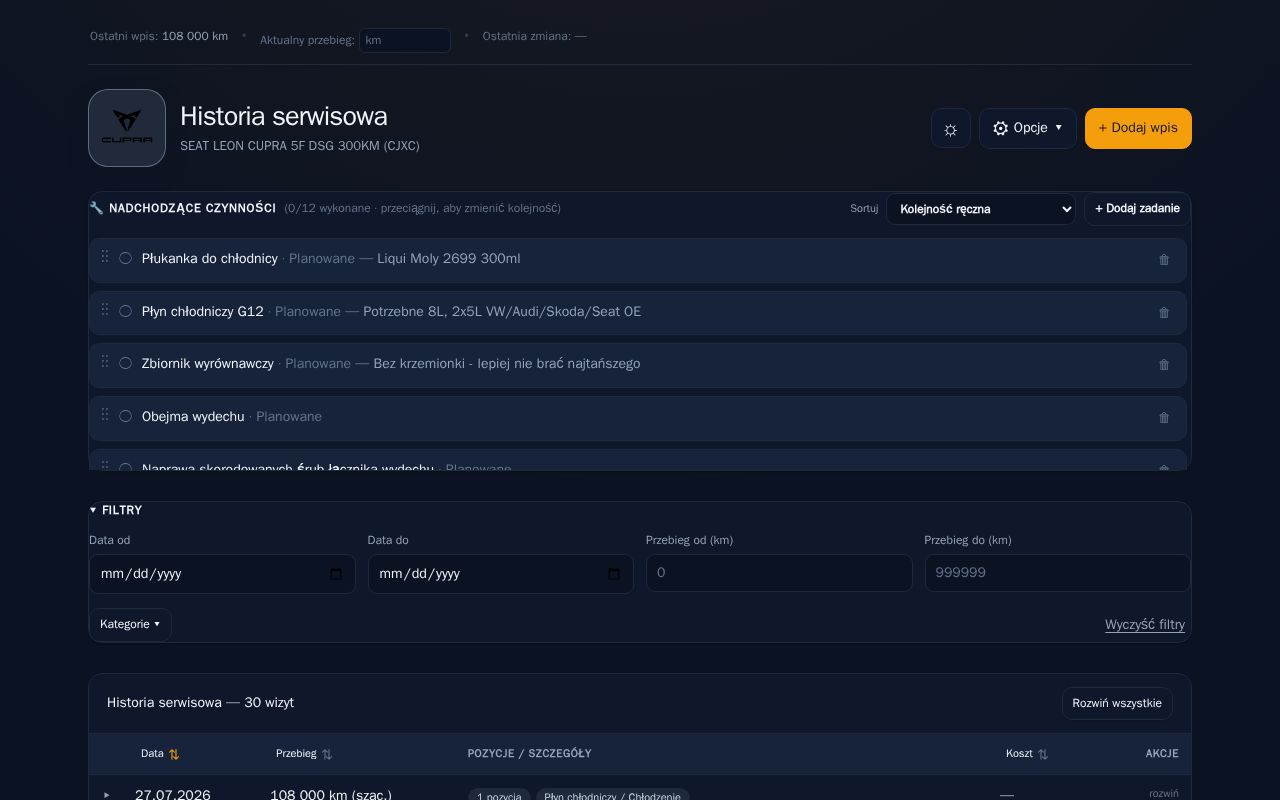Delete the Obejma wydechu task

point(1164,418)
